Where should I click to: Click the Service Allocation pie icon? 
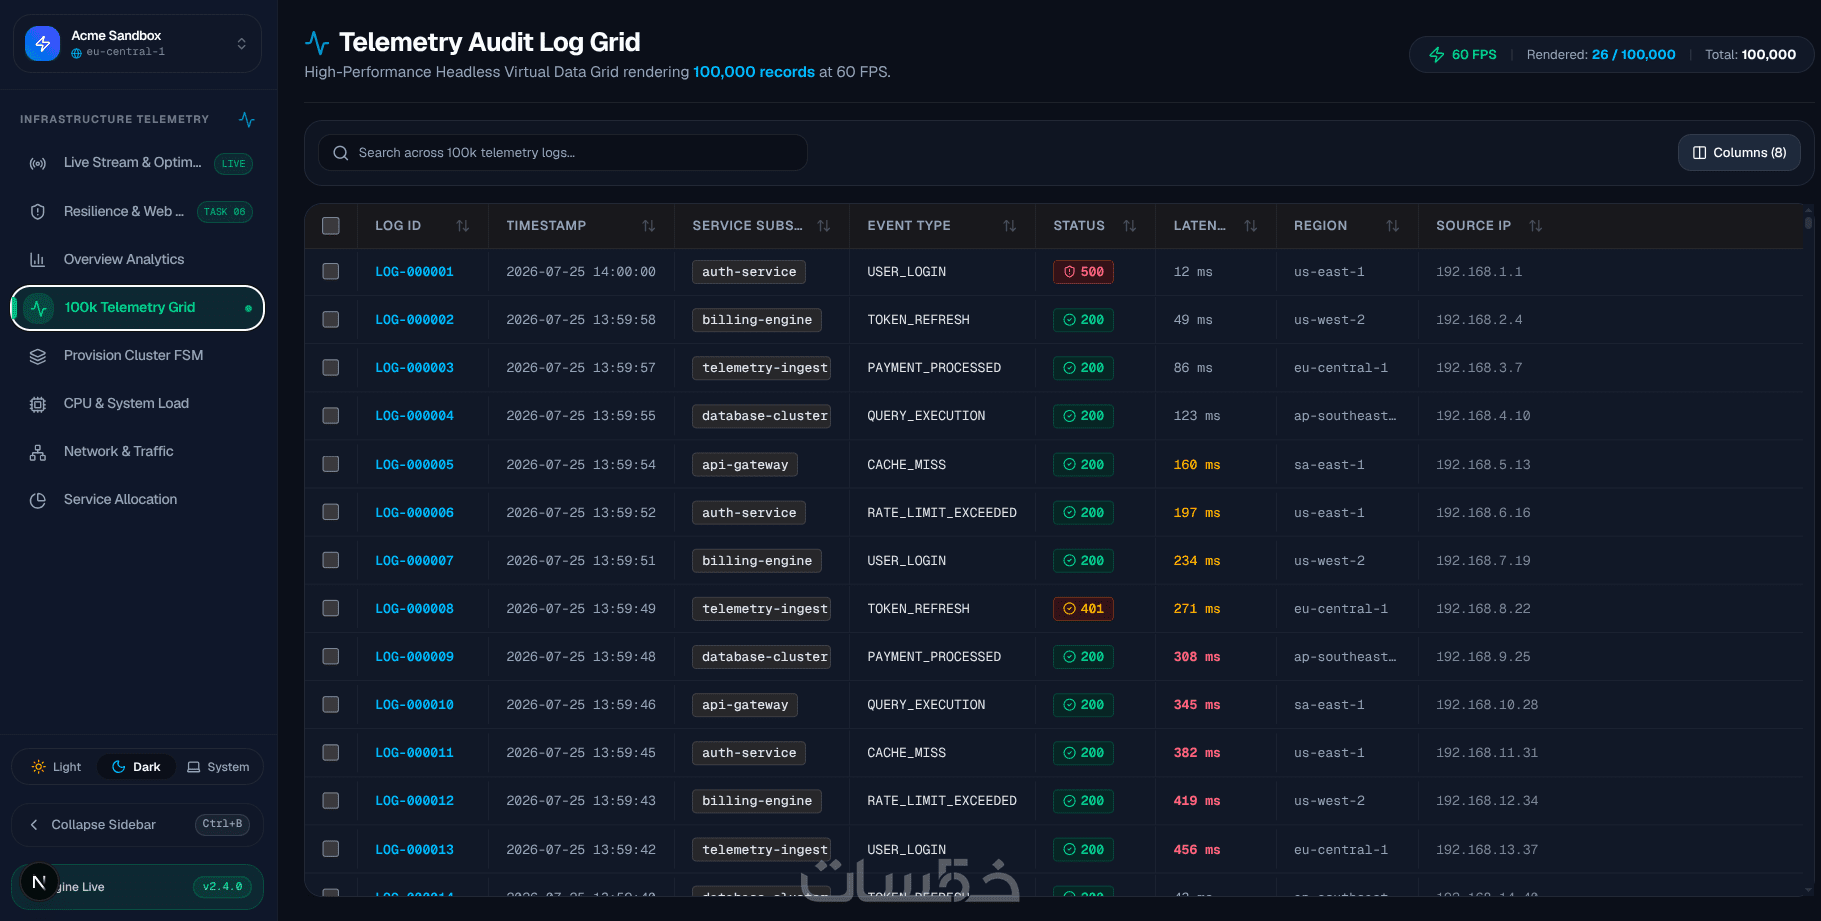[x=38, y=500]
